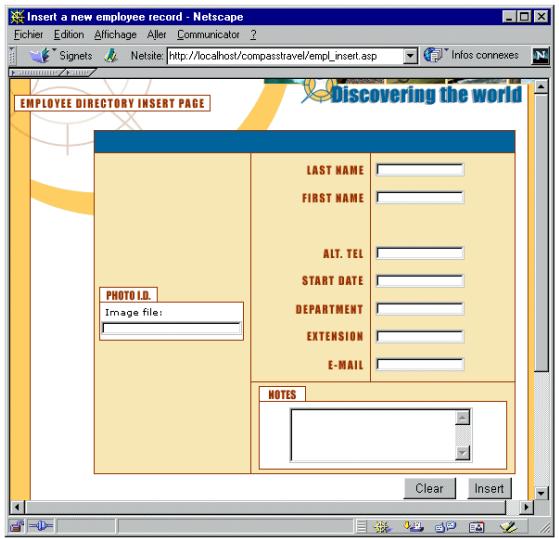Click the PHOTO I.D. label tab
559x539 pixels.
pos(128,295)
